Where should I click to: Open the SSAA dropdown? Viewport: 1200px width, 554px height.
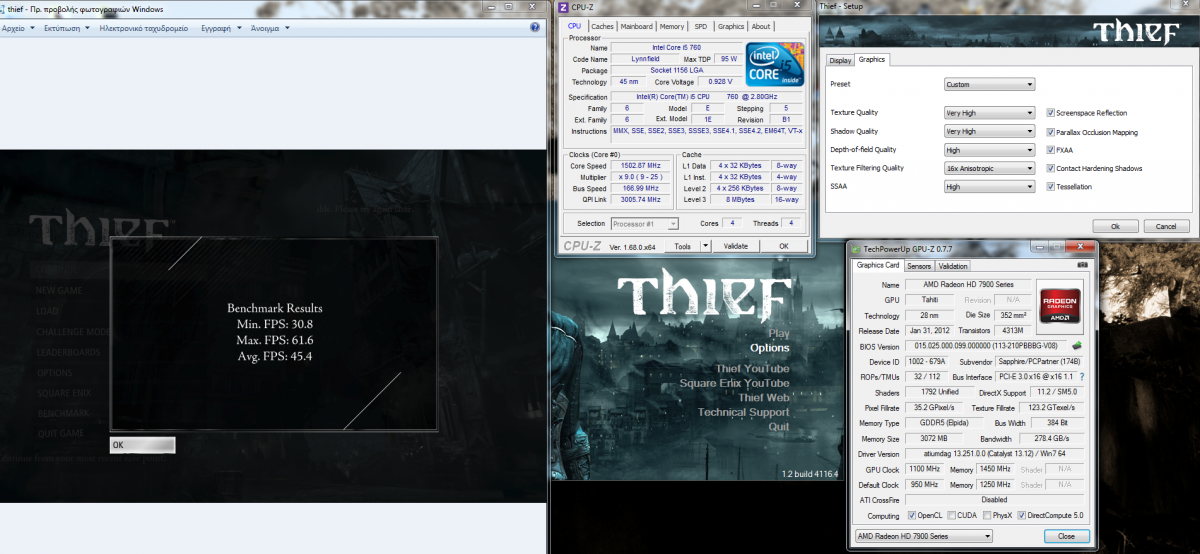[989, 186]
